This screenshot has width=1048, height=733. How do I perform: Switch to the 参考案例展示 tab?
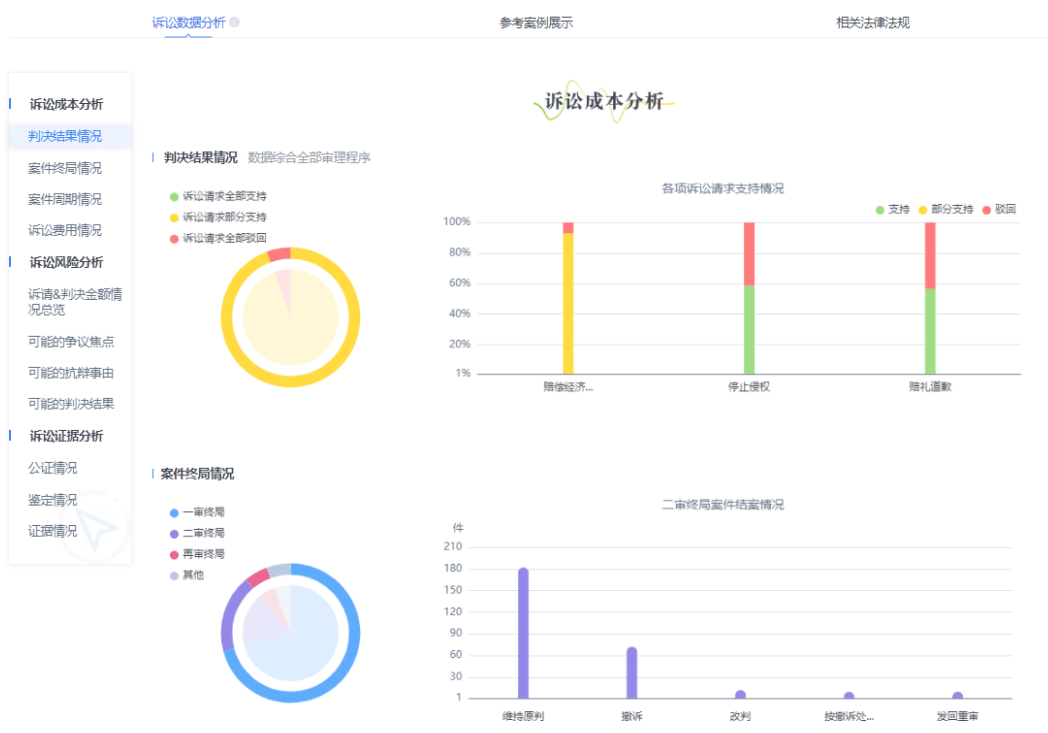(x=536, y=22)
